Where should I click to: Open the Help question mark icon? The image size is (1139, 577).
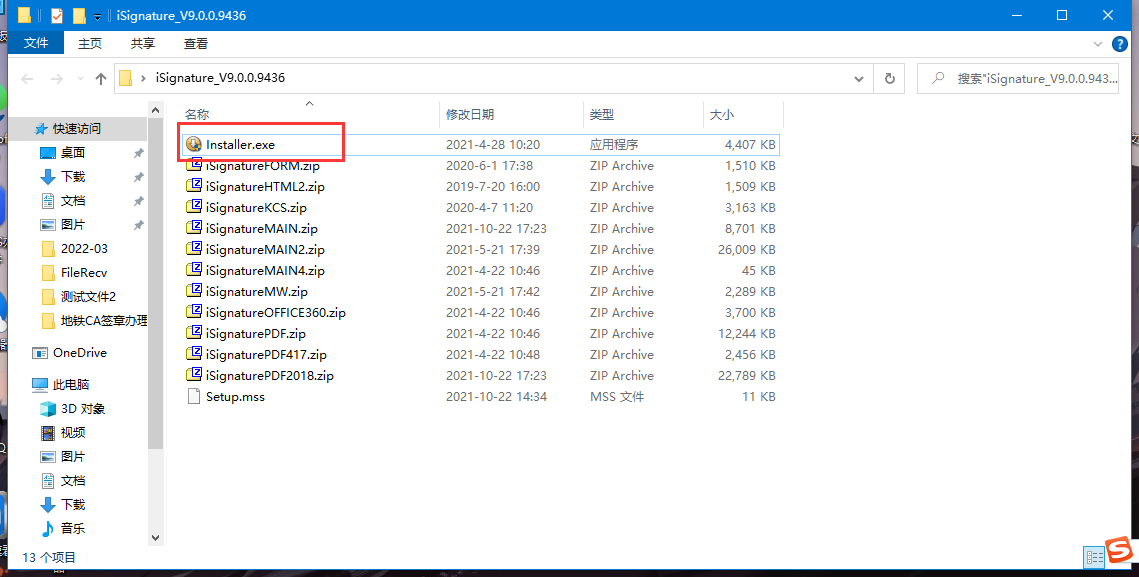(x=1122, y=44)
